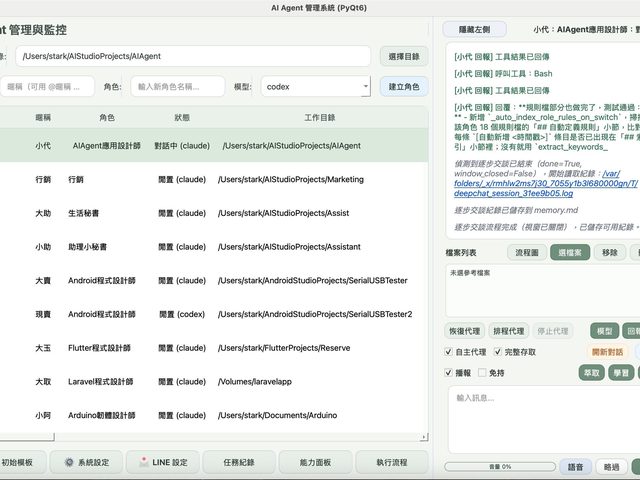Click the 建立角色 button
The height and width of the screenshot is (480, 640).
404,87
